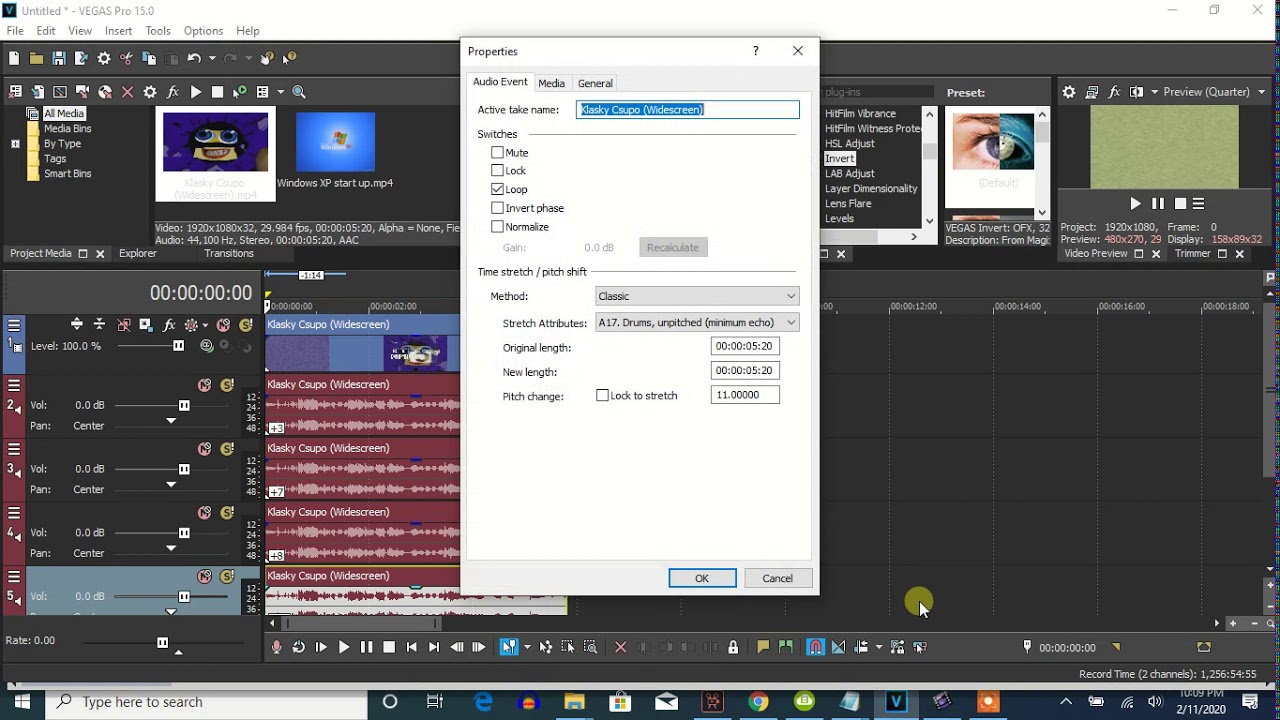This screenshot has width=1280, height=720.
Task: Click the Pitch change input field
Action: [745, 395]
